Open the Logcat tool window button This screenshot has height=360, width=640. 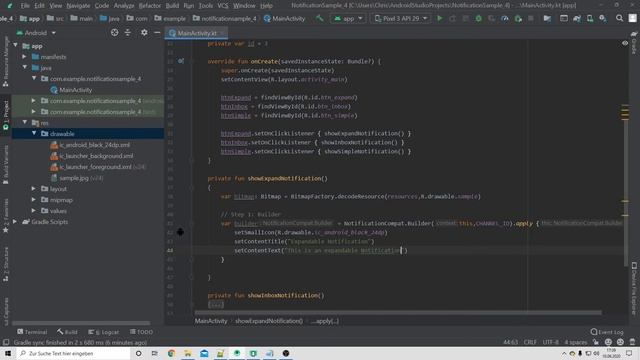point(104,332)
